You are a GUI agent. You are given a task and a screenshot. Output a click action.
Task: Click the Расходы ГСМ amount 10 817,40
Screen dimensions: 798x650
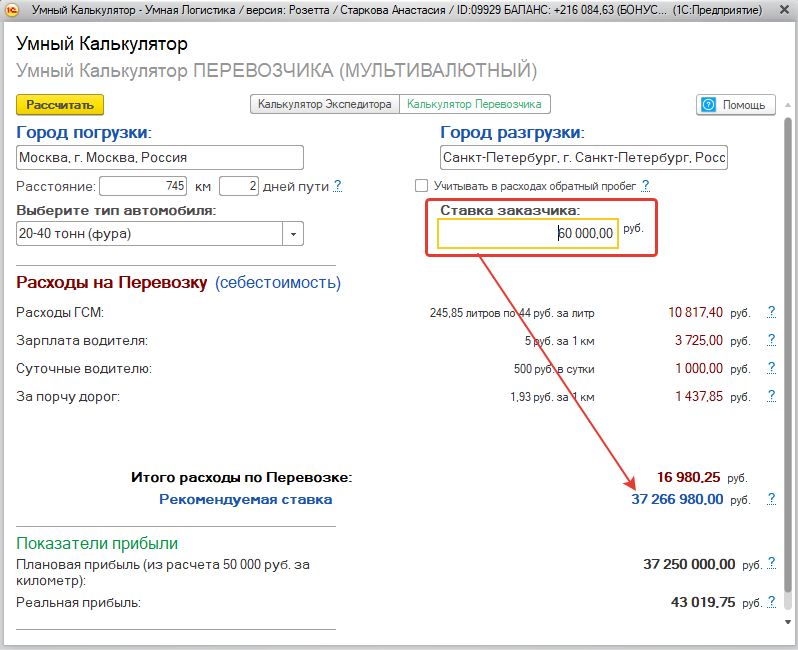point(696,313)
